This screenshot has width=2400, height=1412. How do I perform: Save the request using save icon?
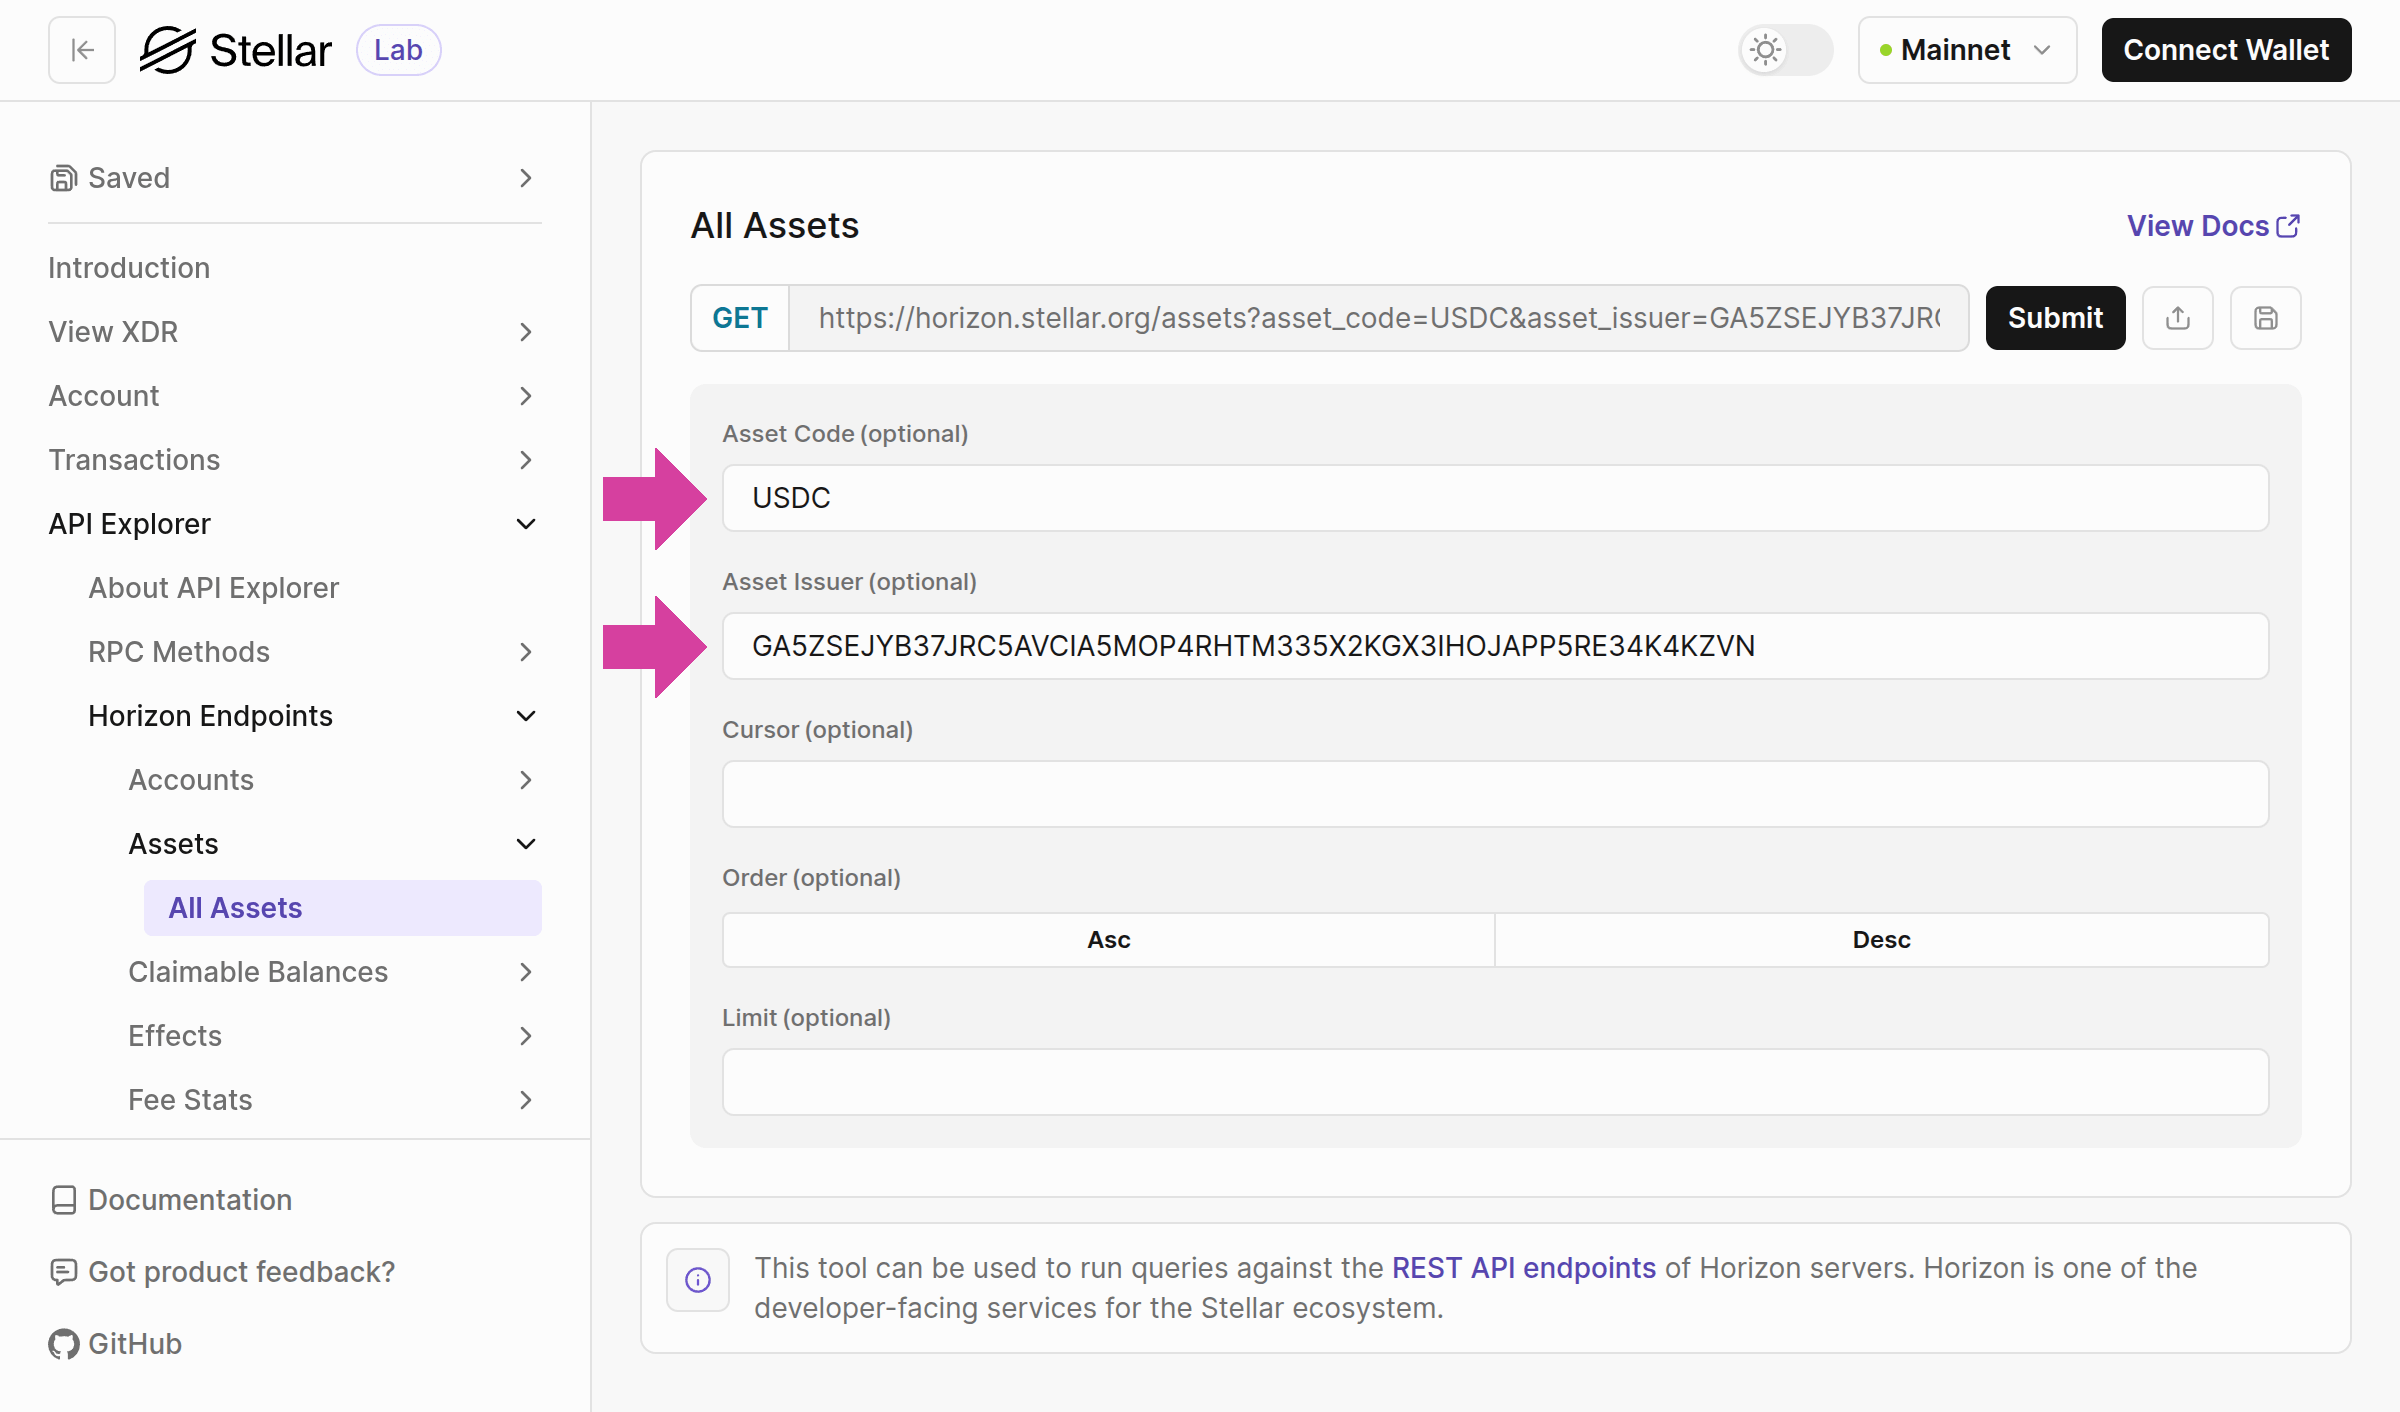[x=2265, y=318]
